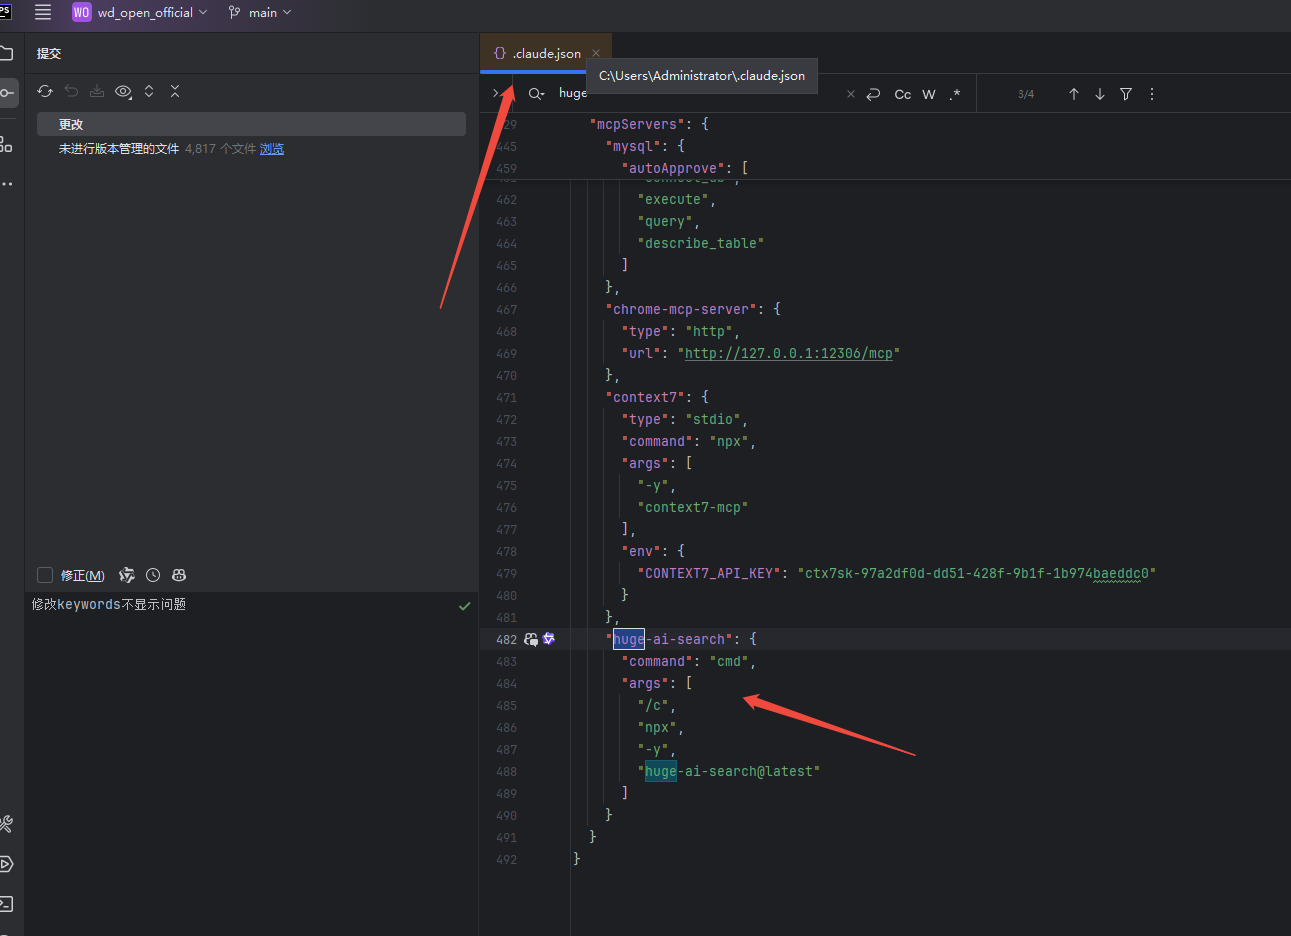Viewport: 1291px width, 936px height.
Task: Open the Services run icon in left sidebar
Action: pyautogui.click(x=6, y=864)
